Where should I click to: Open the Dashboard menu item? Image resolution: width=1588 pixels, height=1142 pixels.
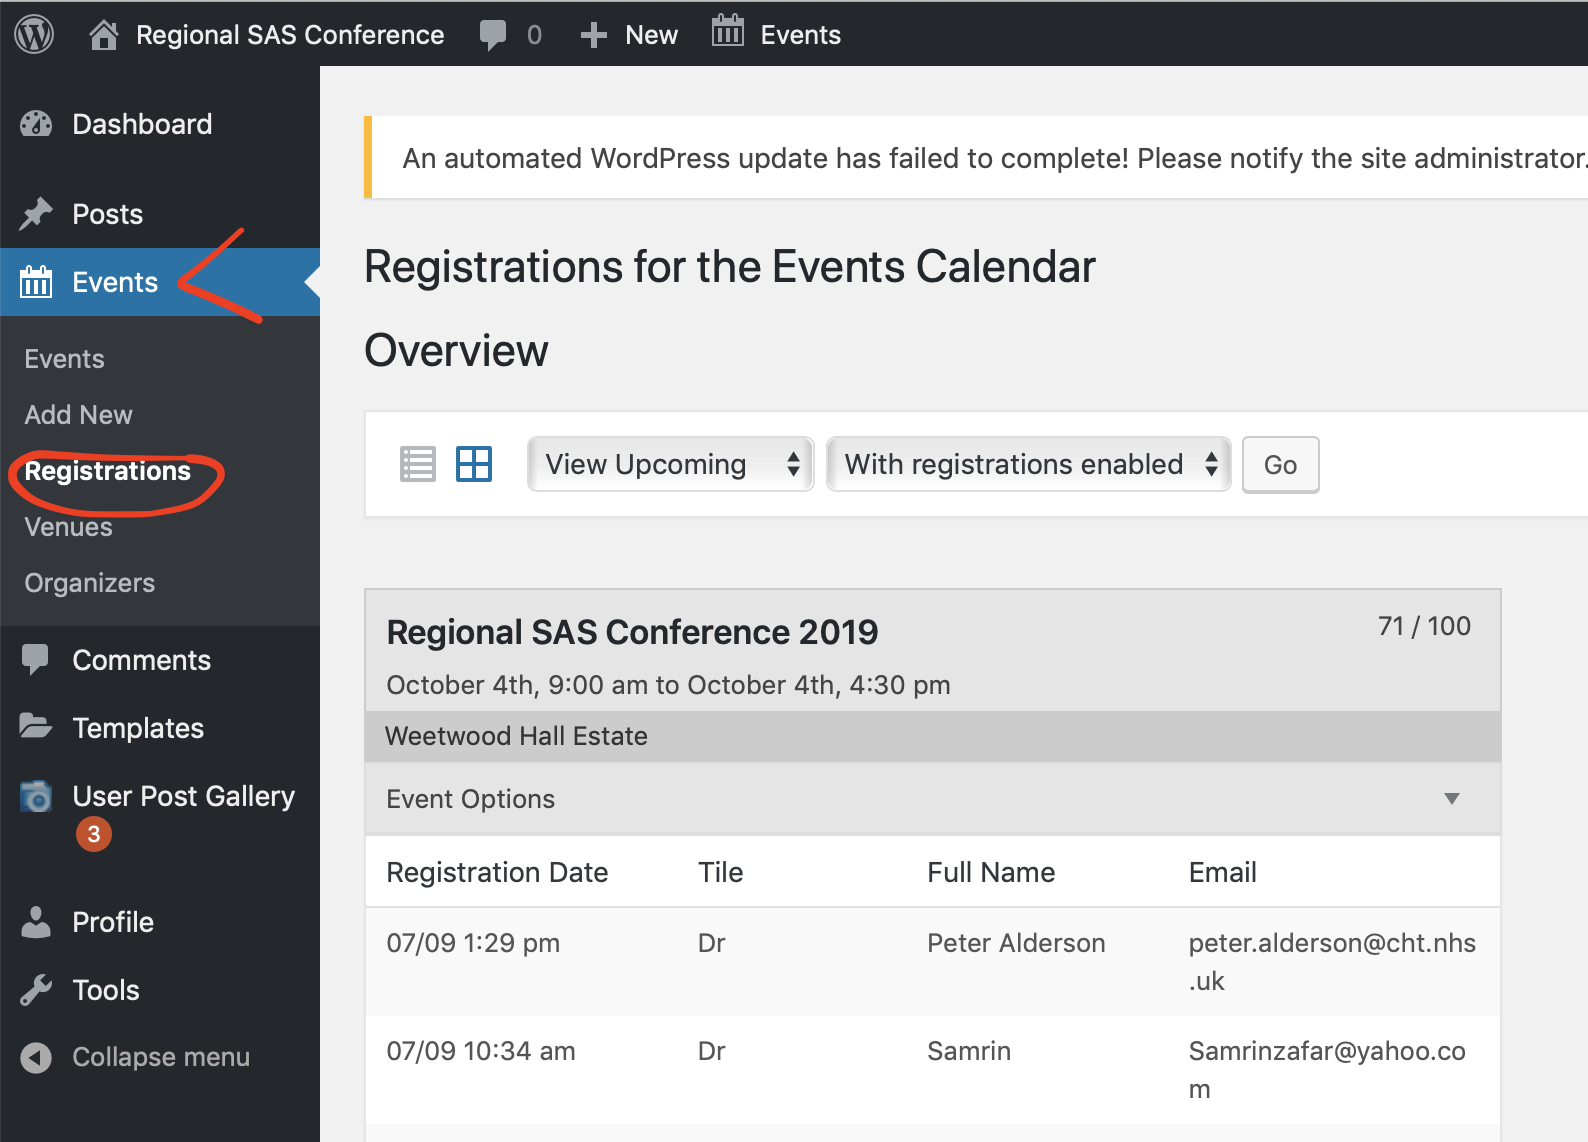(141, 124)
